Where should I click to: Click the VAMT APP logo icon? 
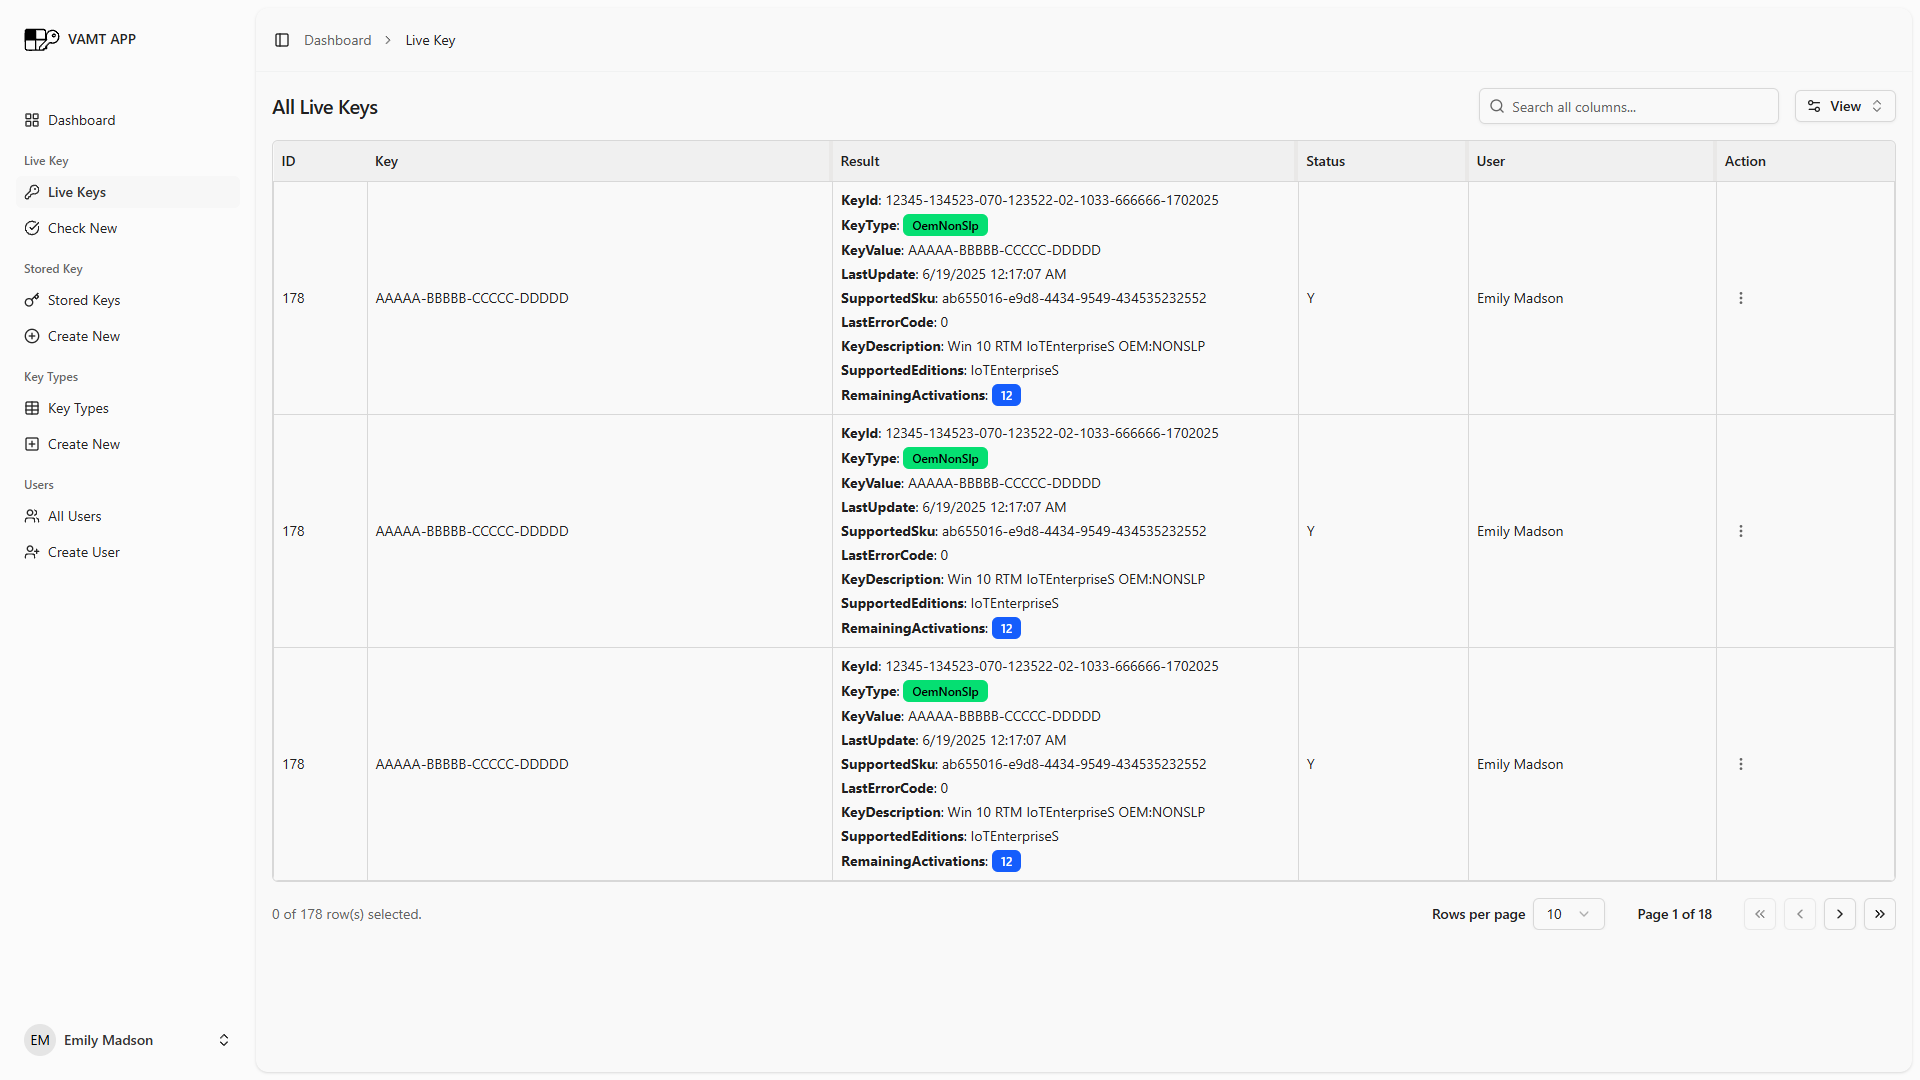41,39
